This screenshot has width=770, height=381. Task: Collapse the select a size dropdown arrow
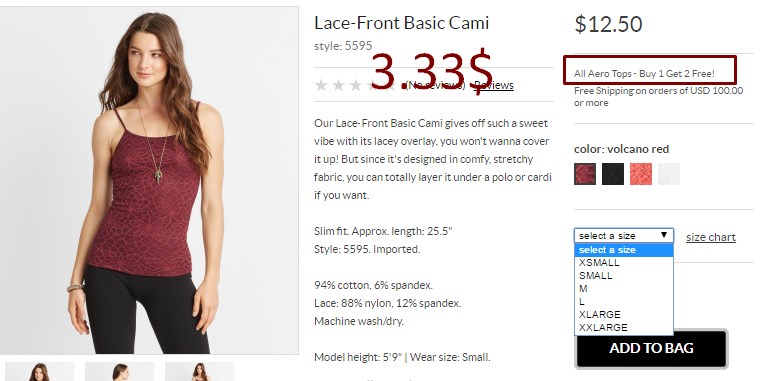coord(664,235)
